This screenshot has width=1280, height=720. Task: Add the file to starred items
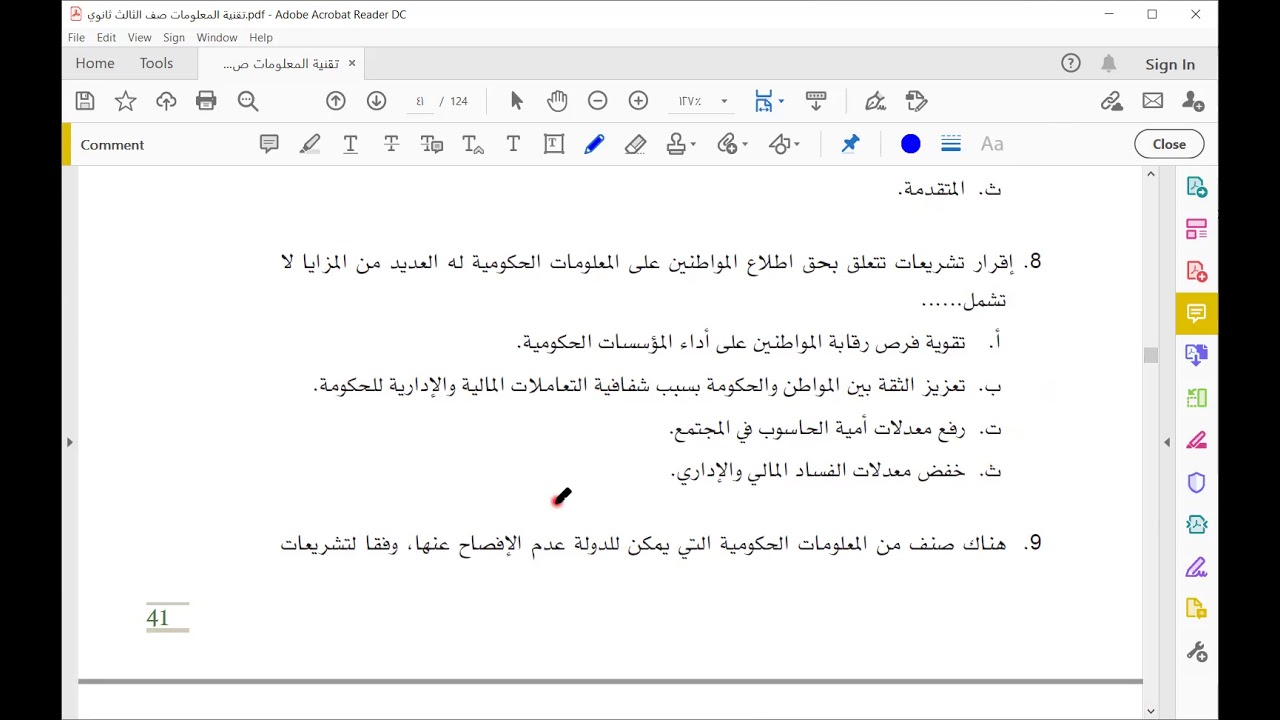click(125, 101)
